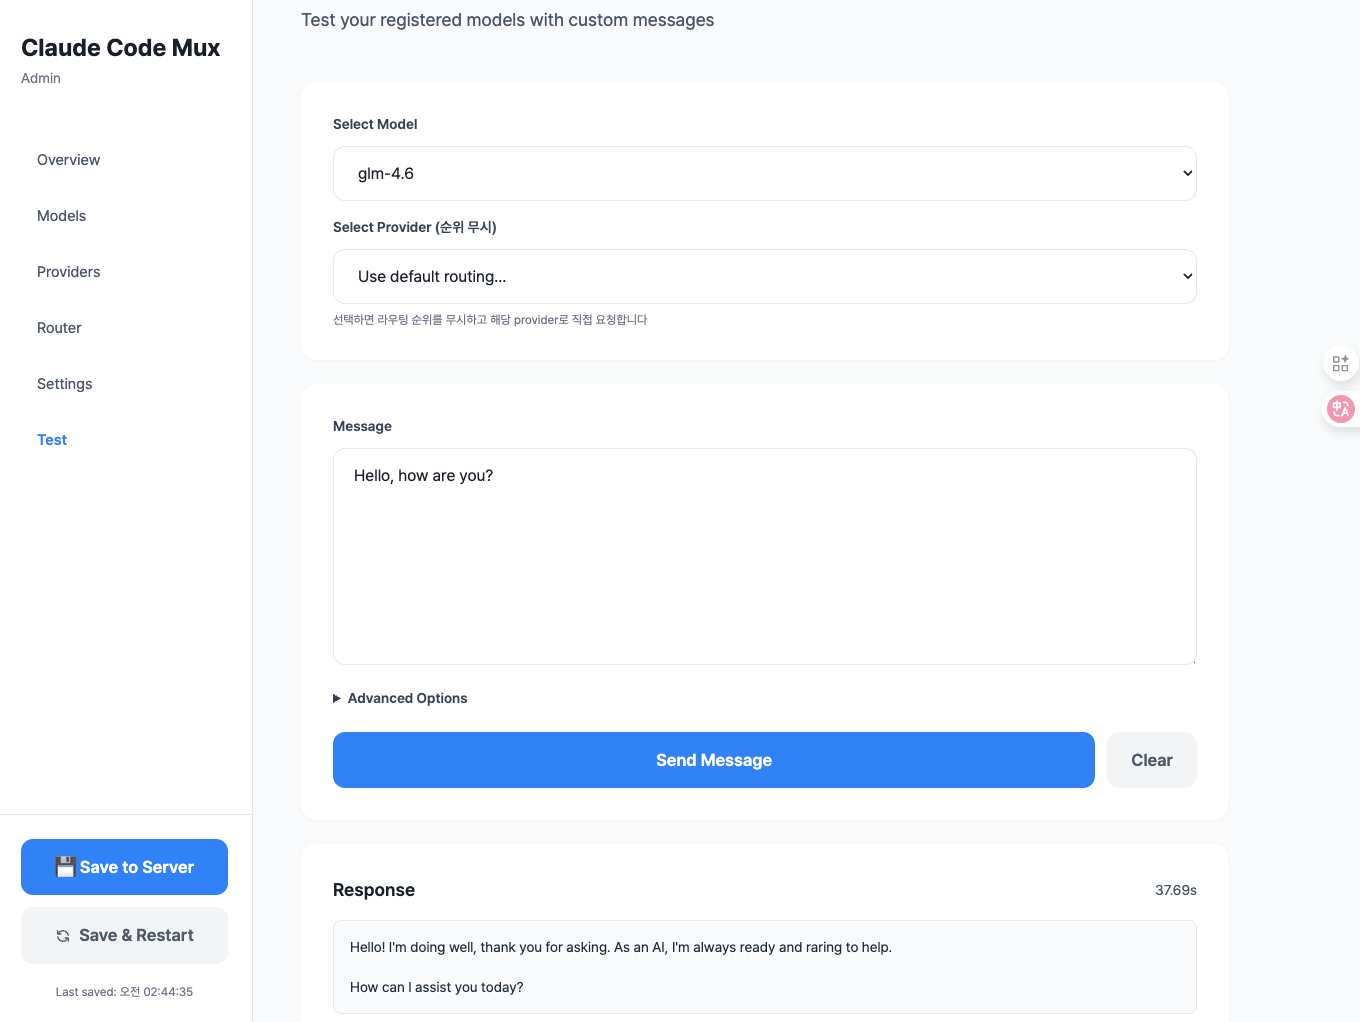Expand the Advanced Options section
Viewport: 1360px width, 1022px height.
(400, 698)
